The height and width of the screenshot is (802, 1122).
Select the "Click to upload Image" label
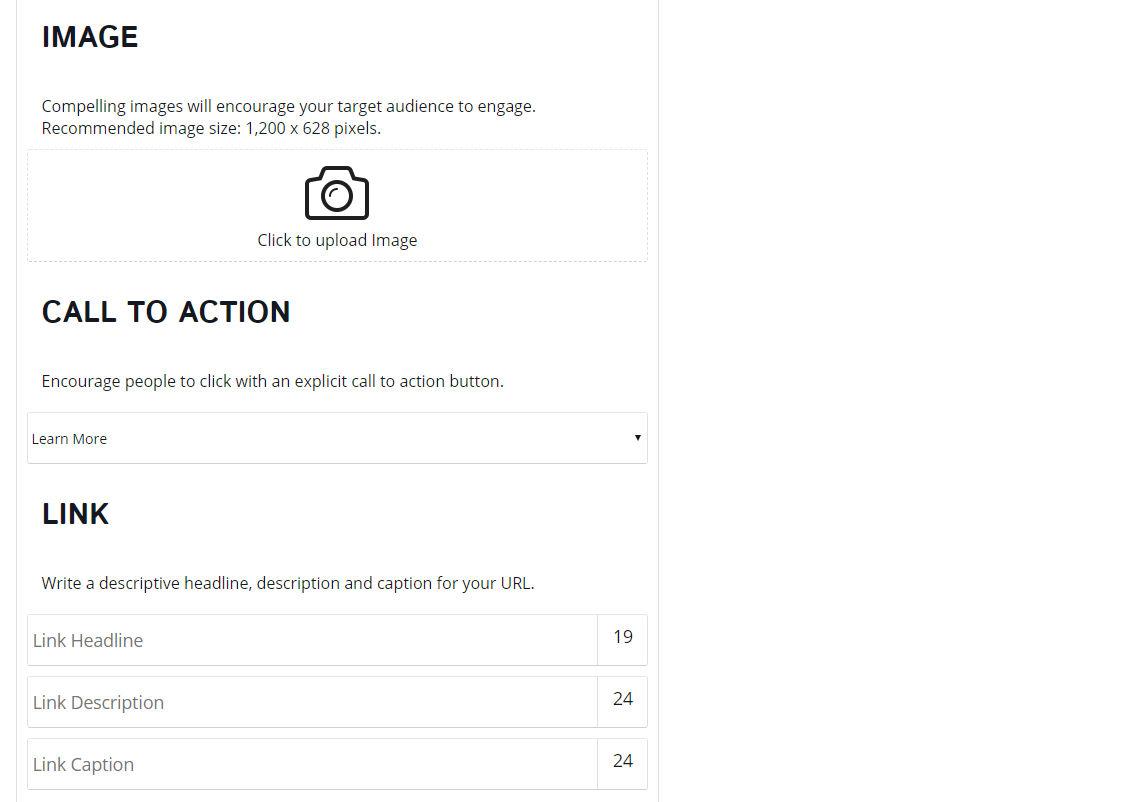(x=337, y=240)
